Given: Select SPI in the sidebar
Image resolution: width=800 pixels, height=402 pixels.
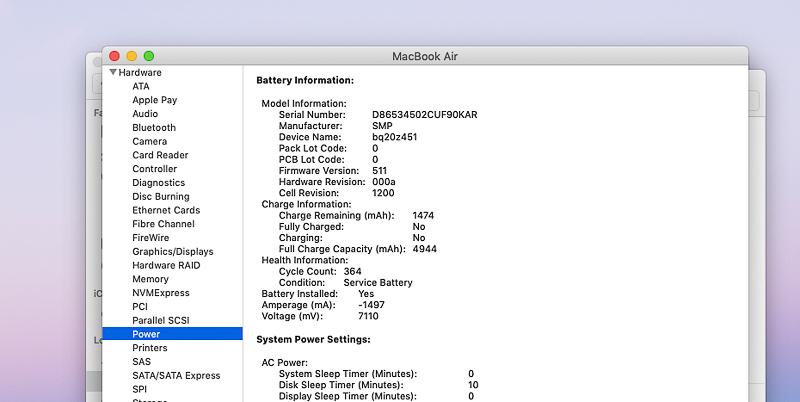Looking at the screenshot, I should point(139,389).
